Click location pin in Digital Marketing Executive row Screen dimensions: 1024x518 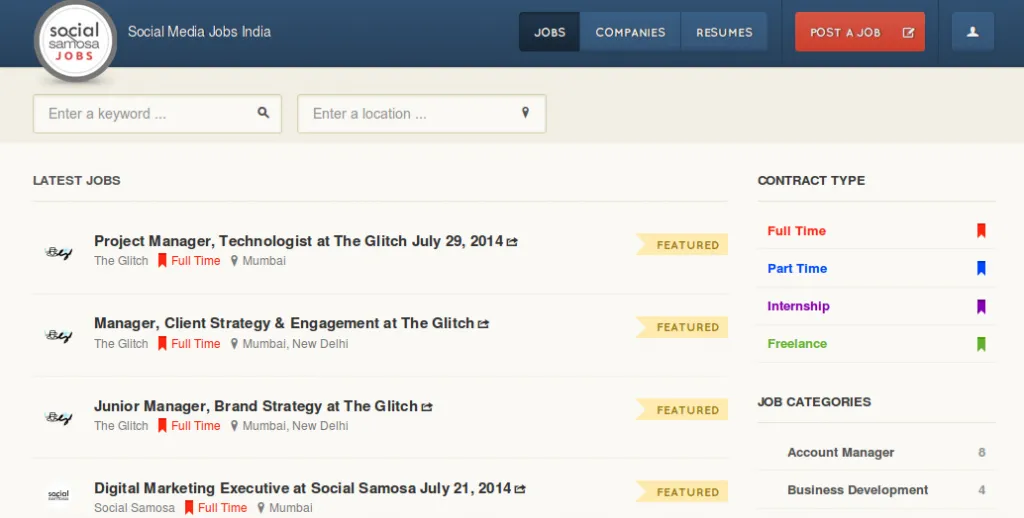click(x=261, y=508)
